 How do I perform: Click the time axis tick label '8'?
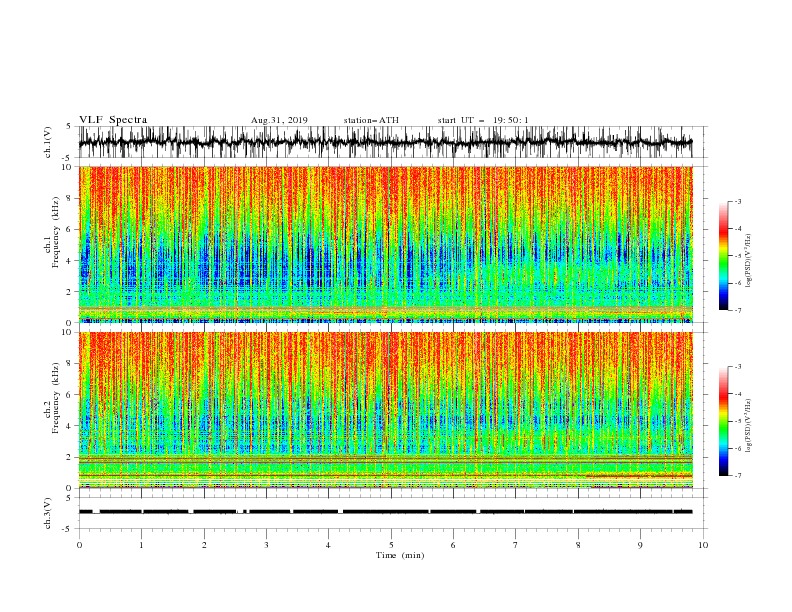click(x=578, y=545)
